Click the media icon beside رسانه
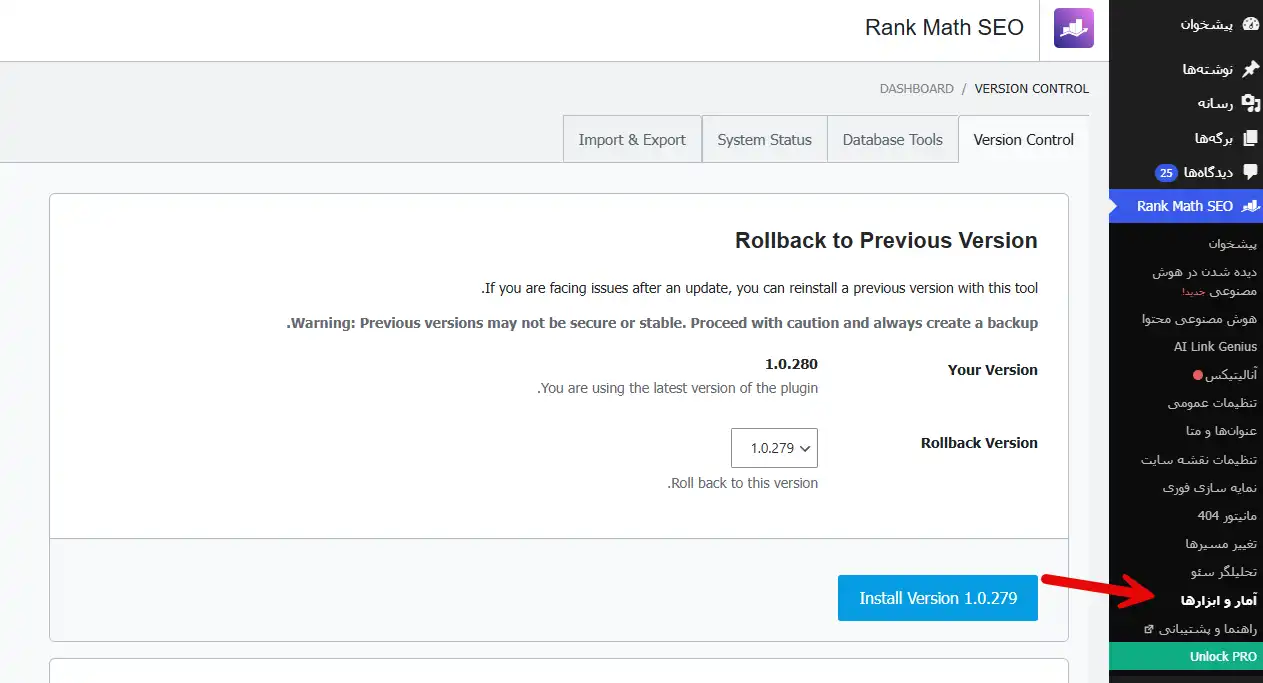This screenshot has height=683, width=1263. click(x=1250, y=103)
